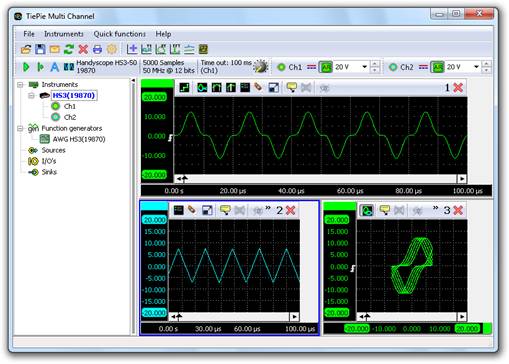Click graph 2 black legend screen icon

(179, 210)
